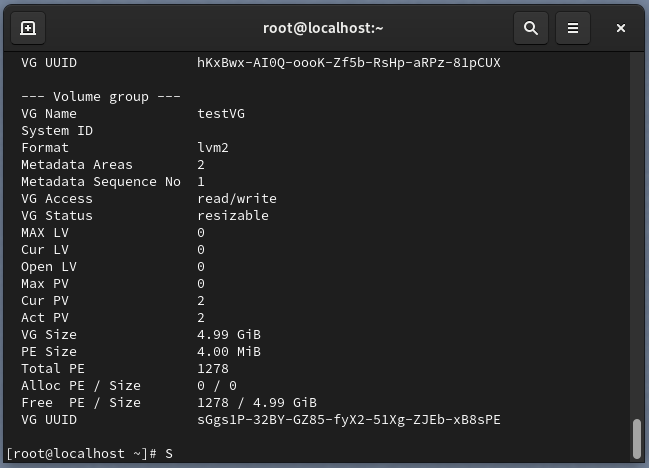Click the VG UUID starting with hKxBwx
Image resolution: width=649 pixels, height=468 pixels.
[x=349, y=63]
